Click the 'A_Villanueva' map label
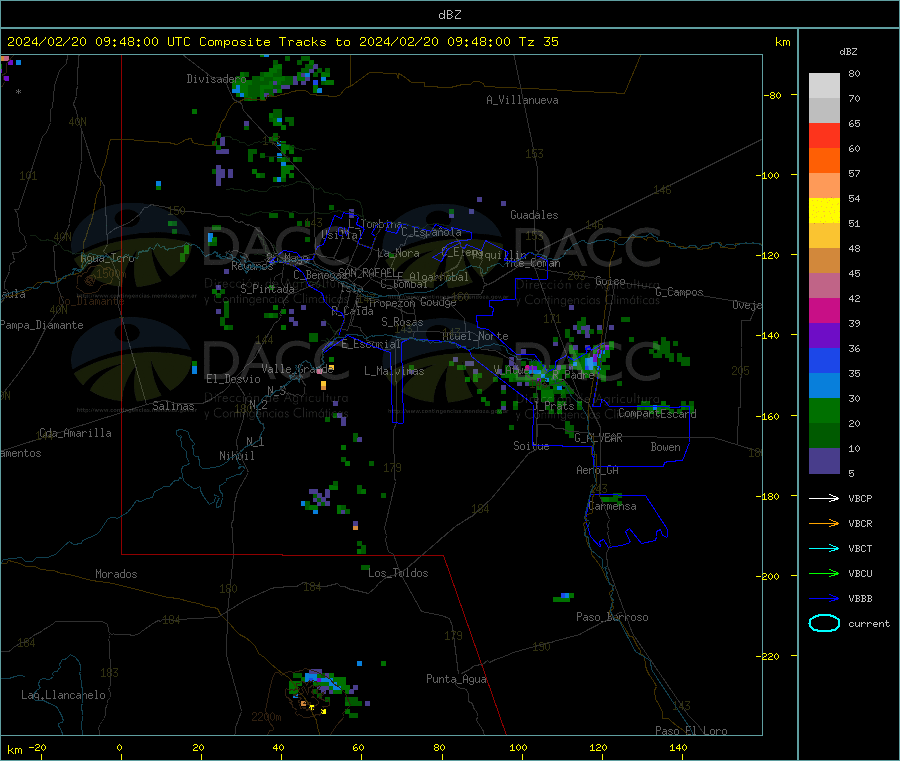Image resolution: width=900 pixels, height=761 pixels. 522,100
